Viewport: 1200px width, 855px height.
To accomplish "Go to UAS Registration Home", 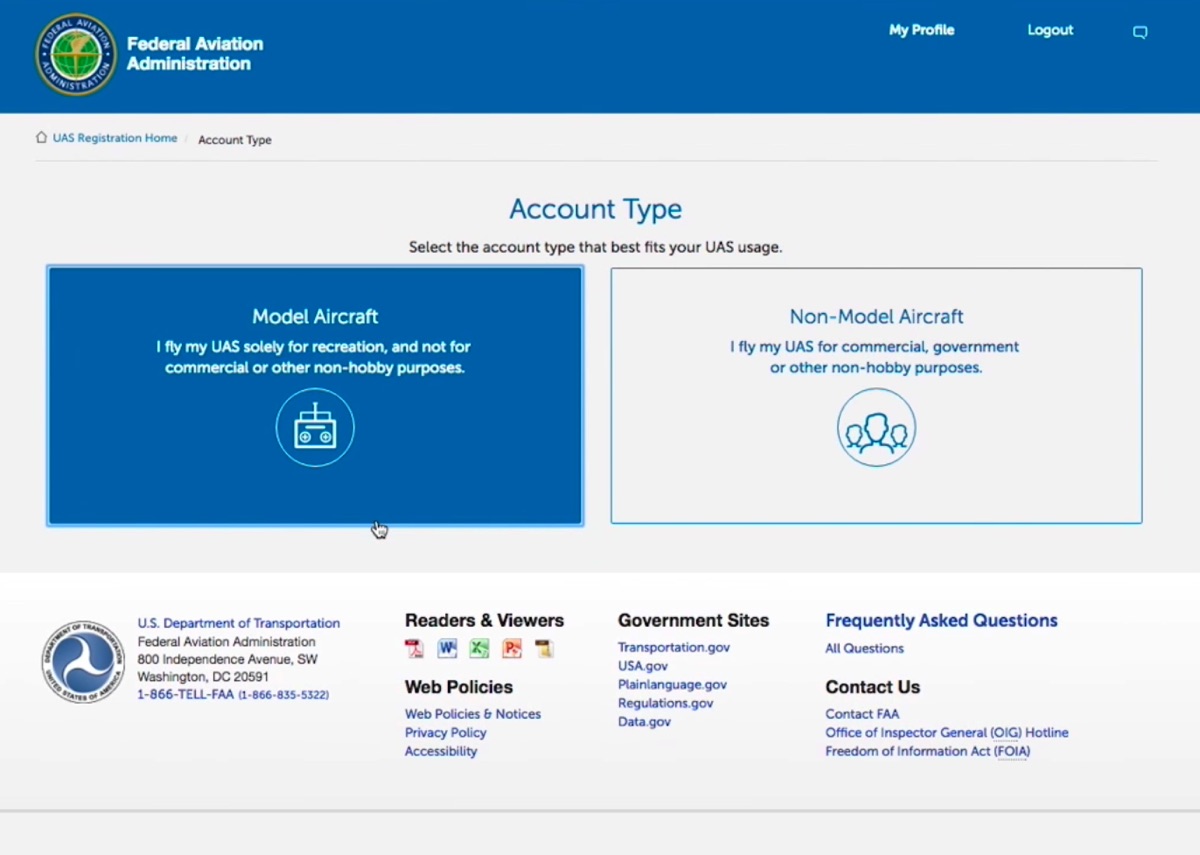I will click(x=115, y=138).
